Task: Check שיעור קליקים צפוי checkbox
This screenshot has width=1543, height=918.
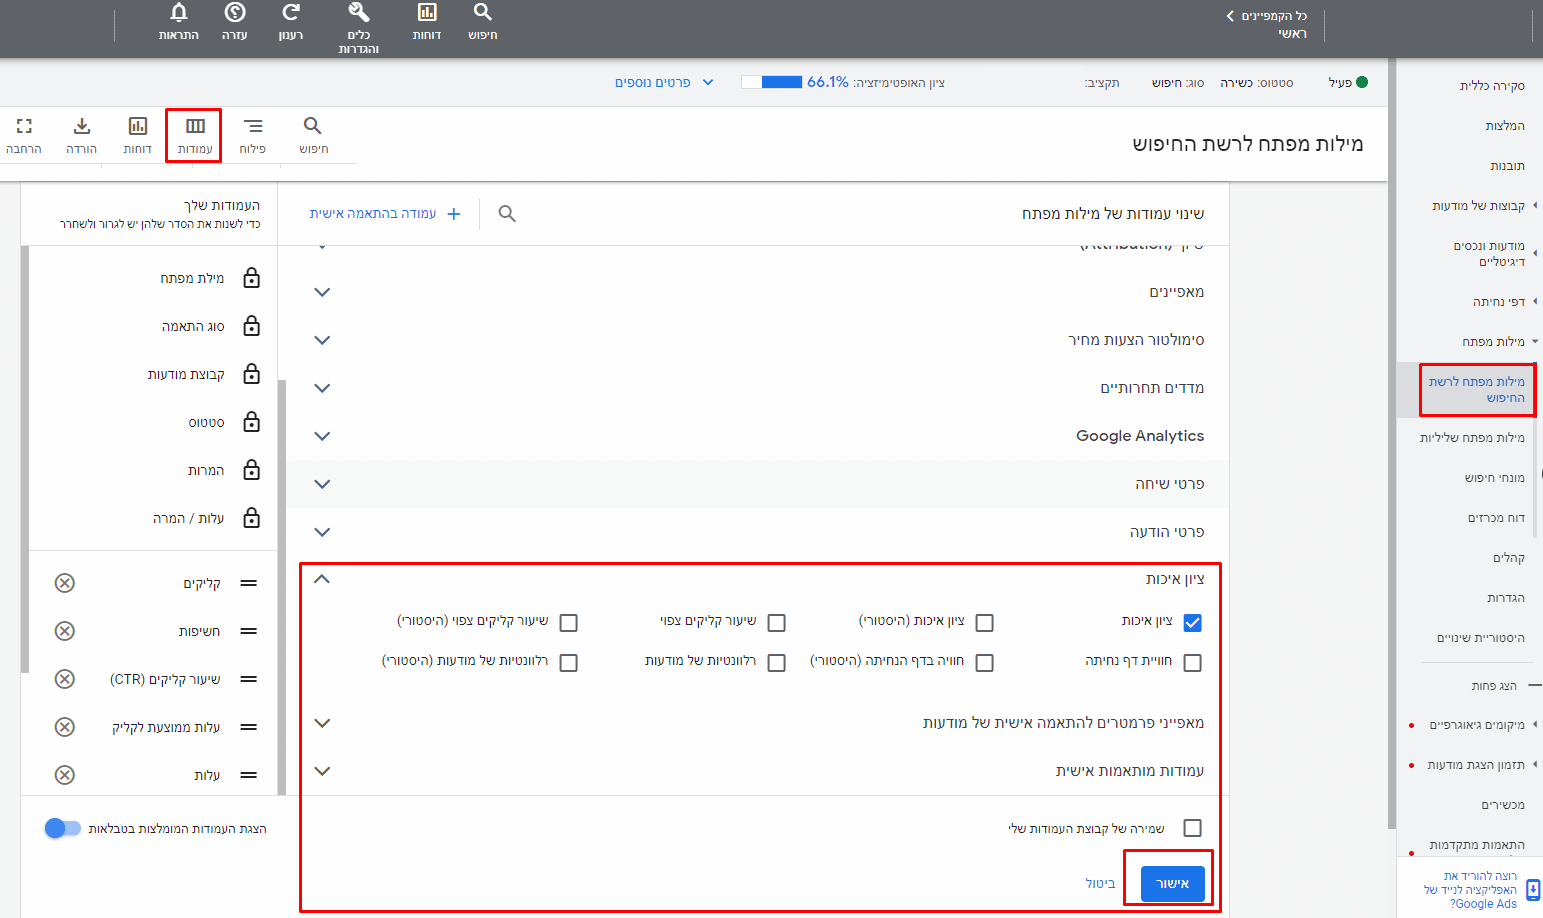Action: tap(776, 623)
